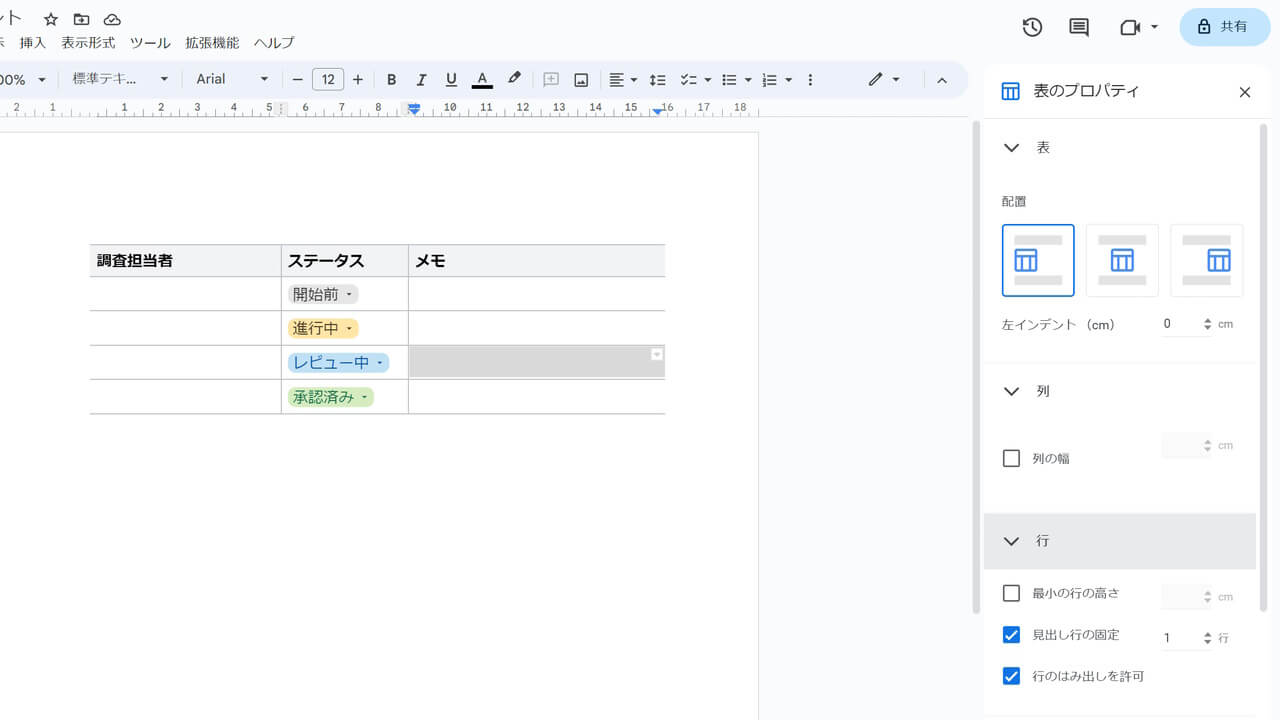Open the Arial font family dropdown

tap(230, 79)
